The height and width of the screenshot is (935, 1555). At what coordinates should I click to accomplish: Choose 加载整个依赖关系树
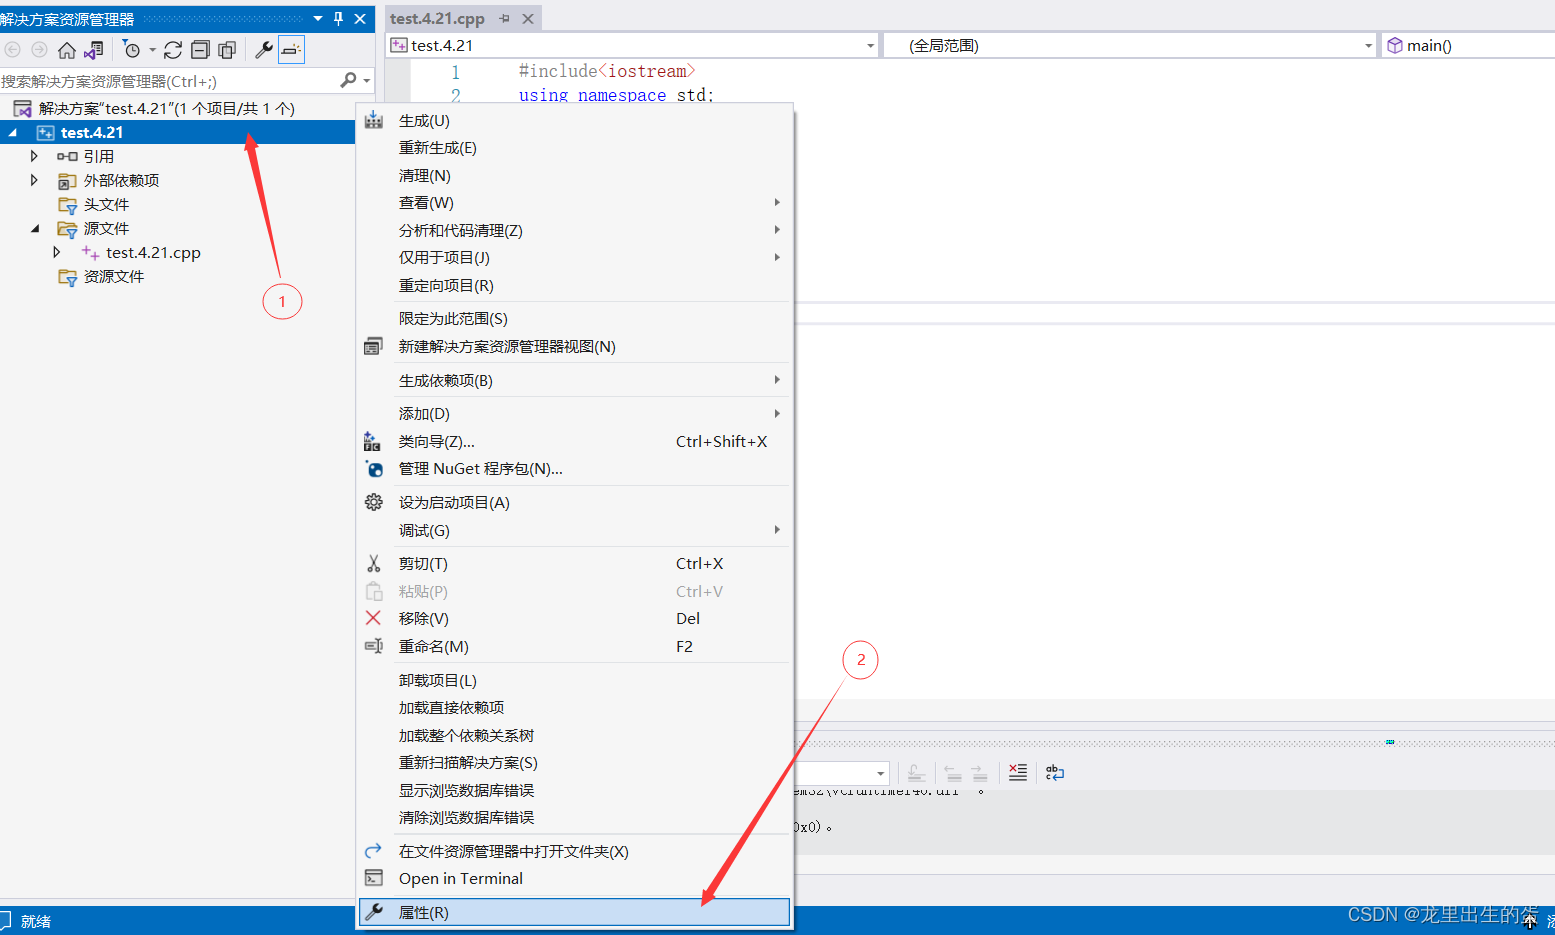coord(575,735)
